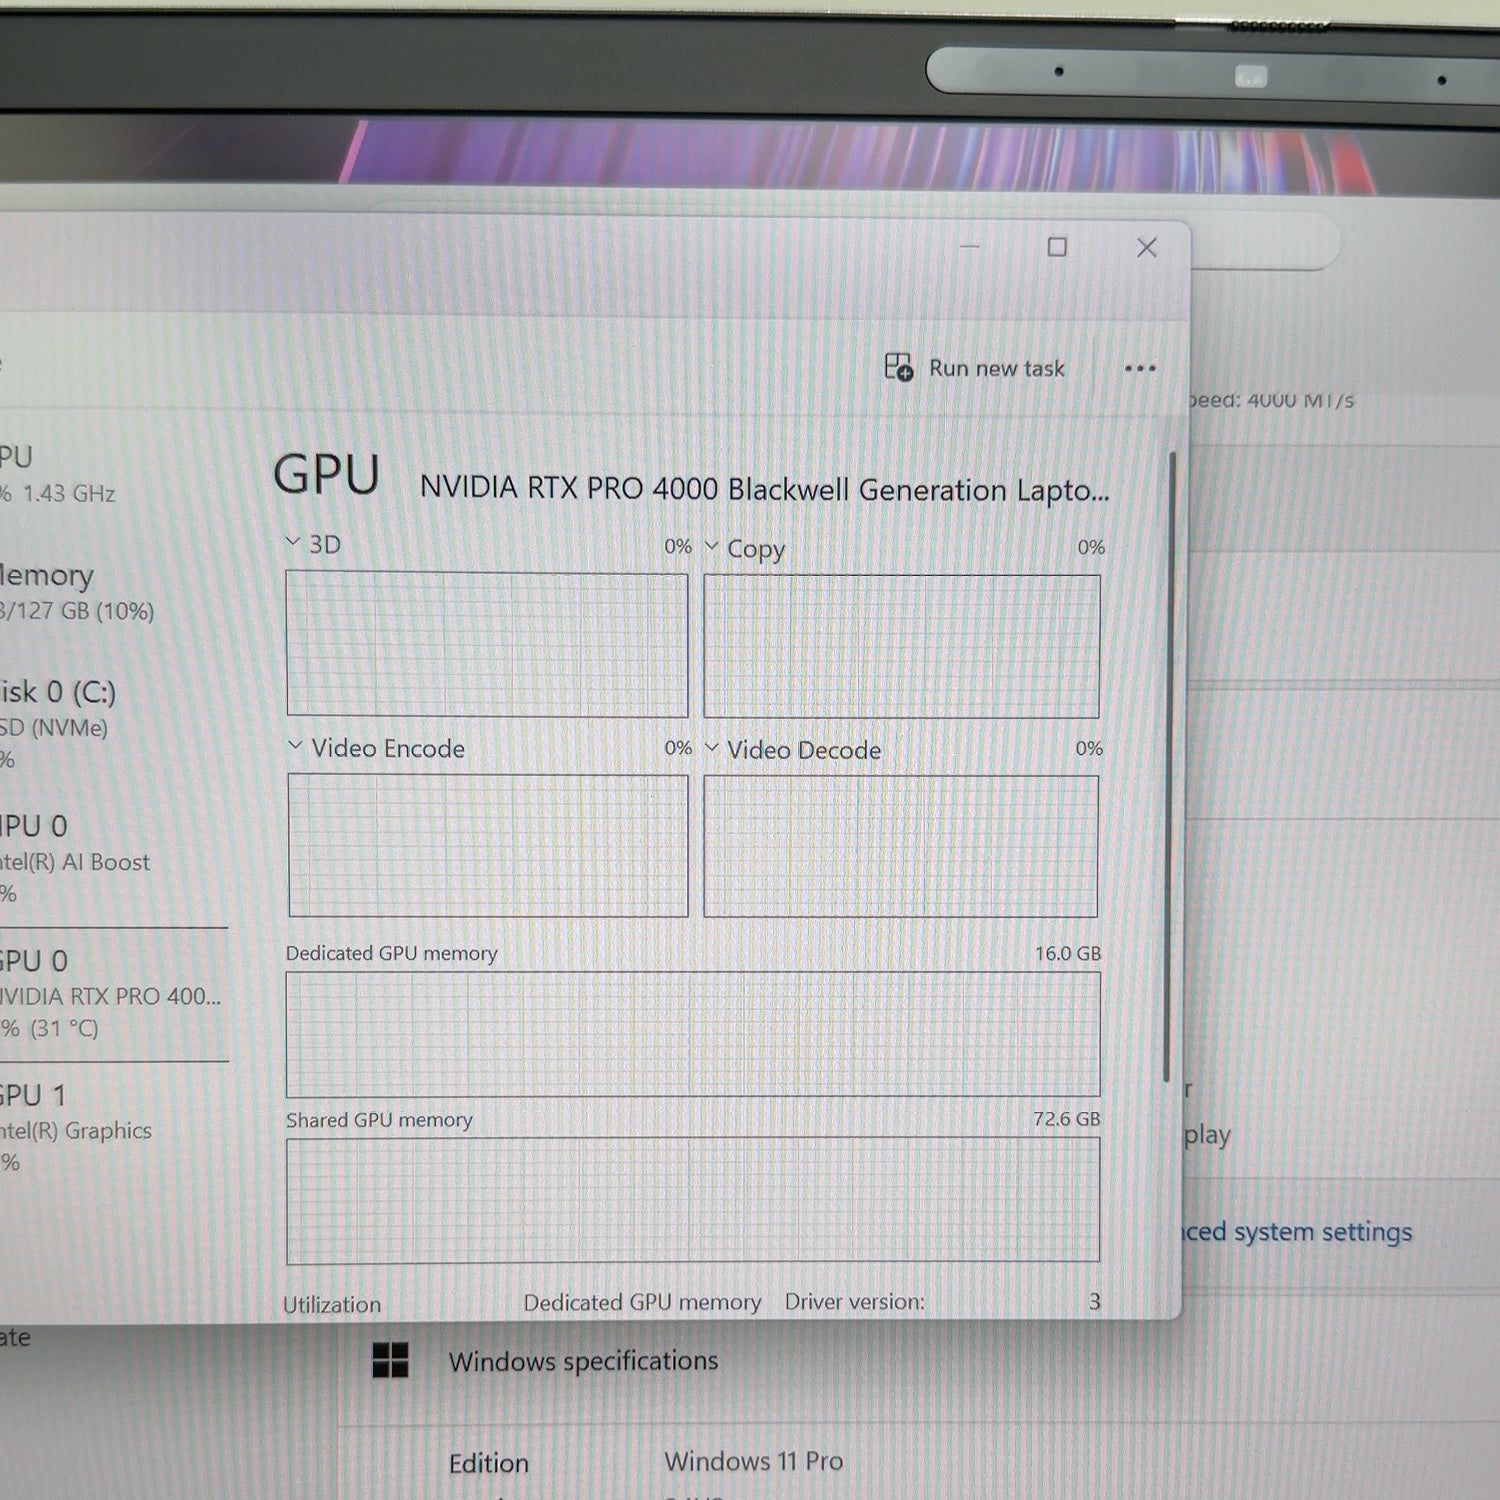Click the Windows logo beside Windows specifications
1500x1500 pixels.
(x=390, y=1360)
